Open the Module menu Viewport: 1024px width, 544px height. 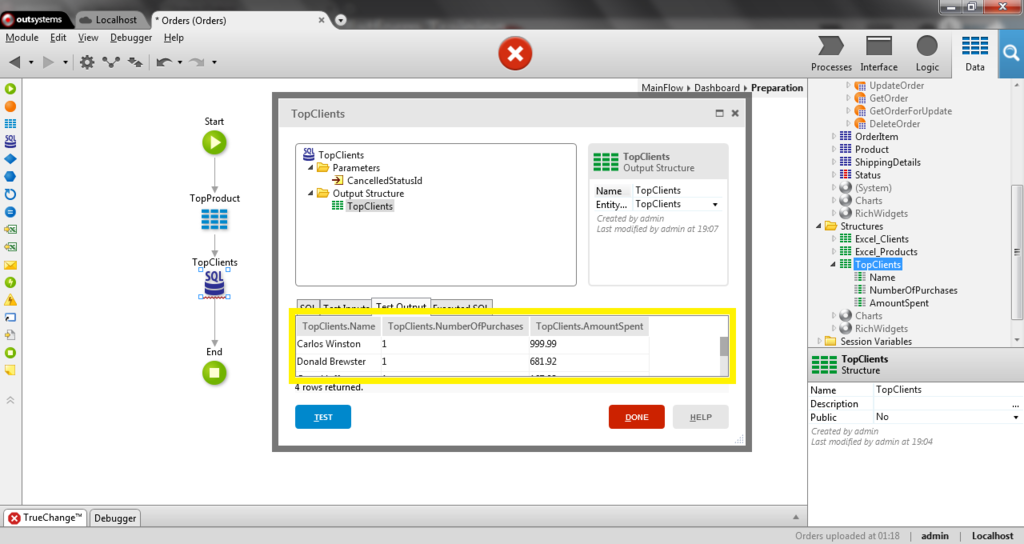(x=22, y=38)
